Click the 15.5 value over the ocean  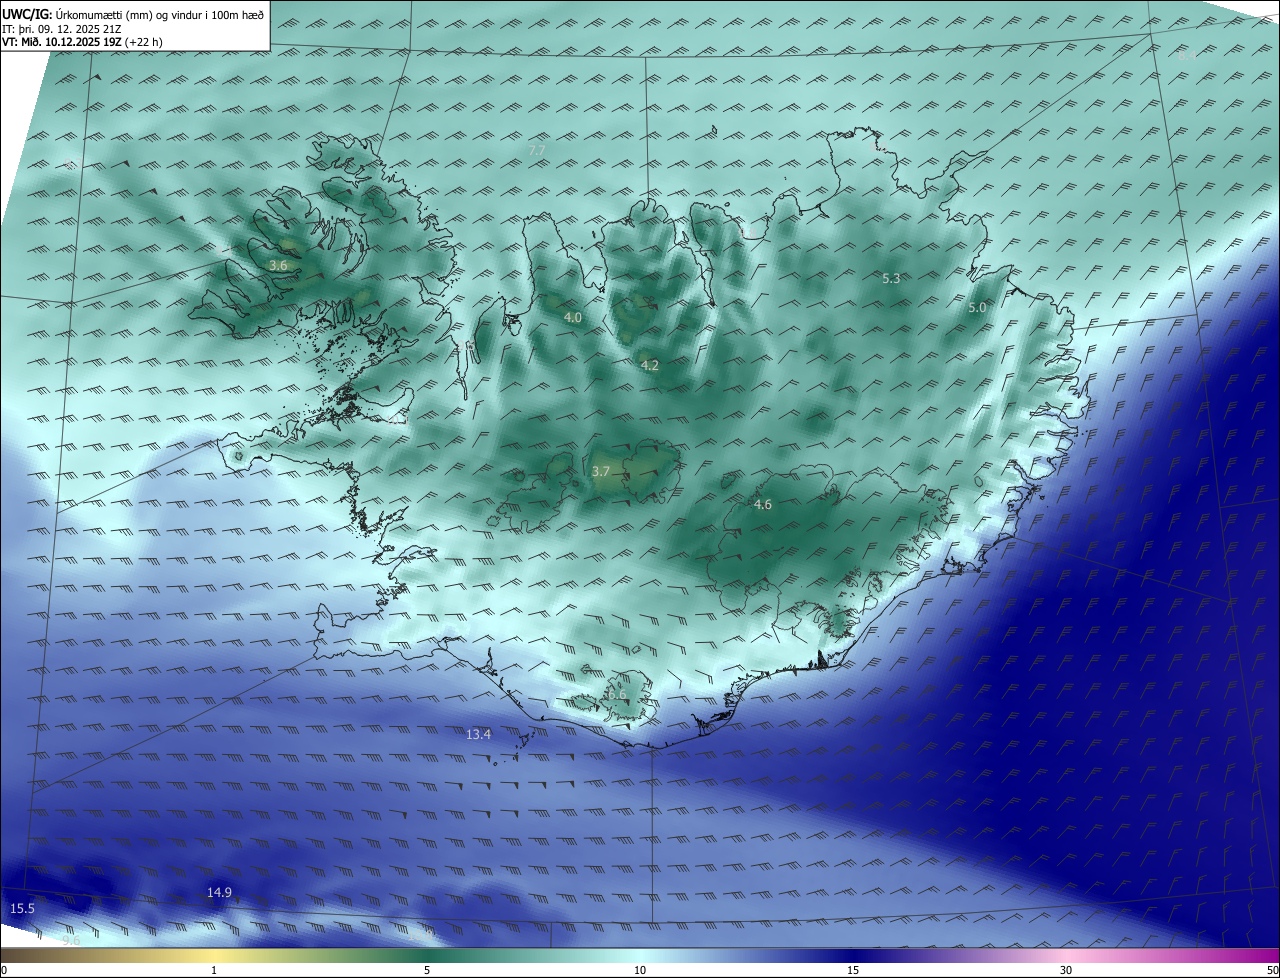coord(22,908)
